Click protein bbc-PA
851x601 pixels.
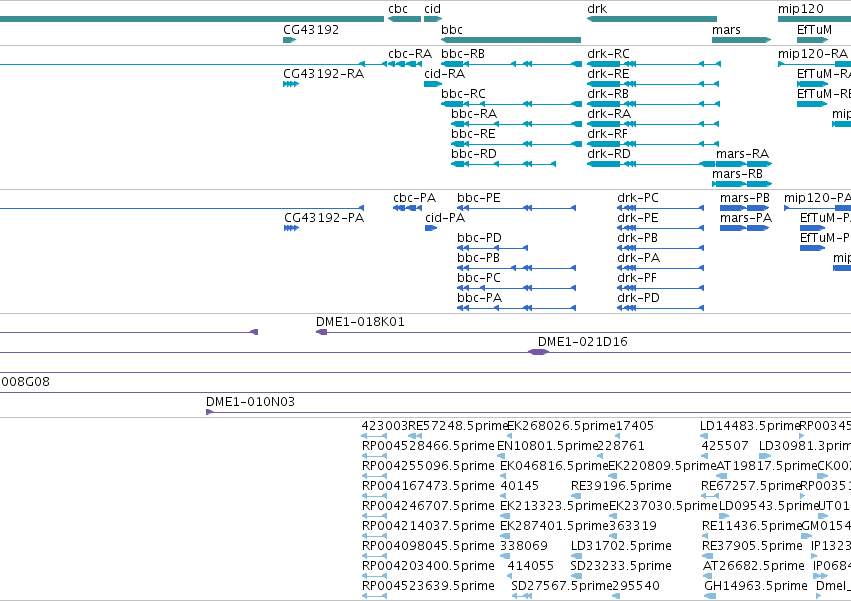coord(516,308)
